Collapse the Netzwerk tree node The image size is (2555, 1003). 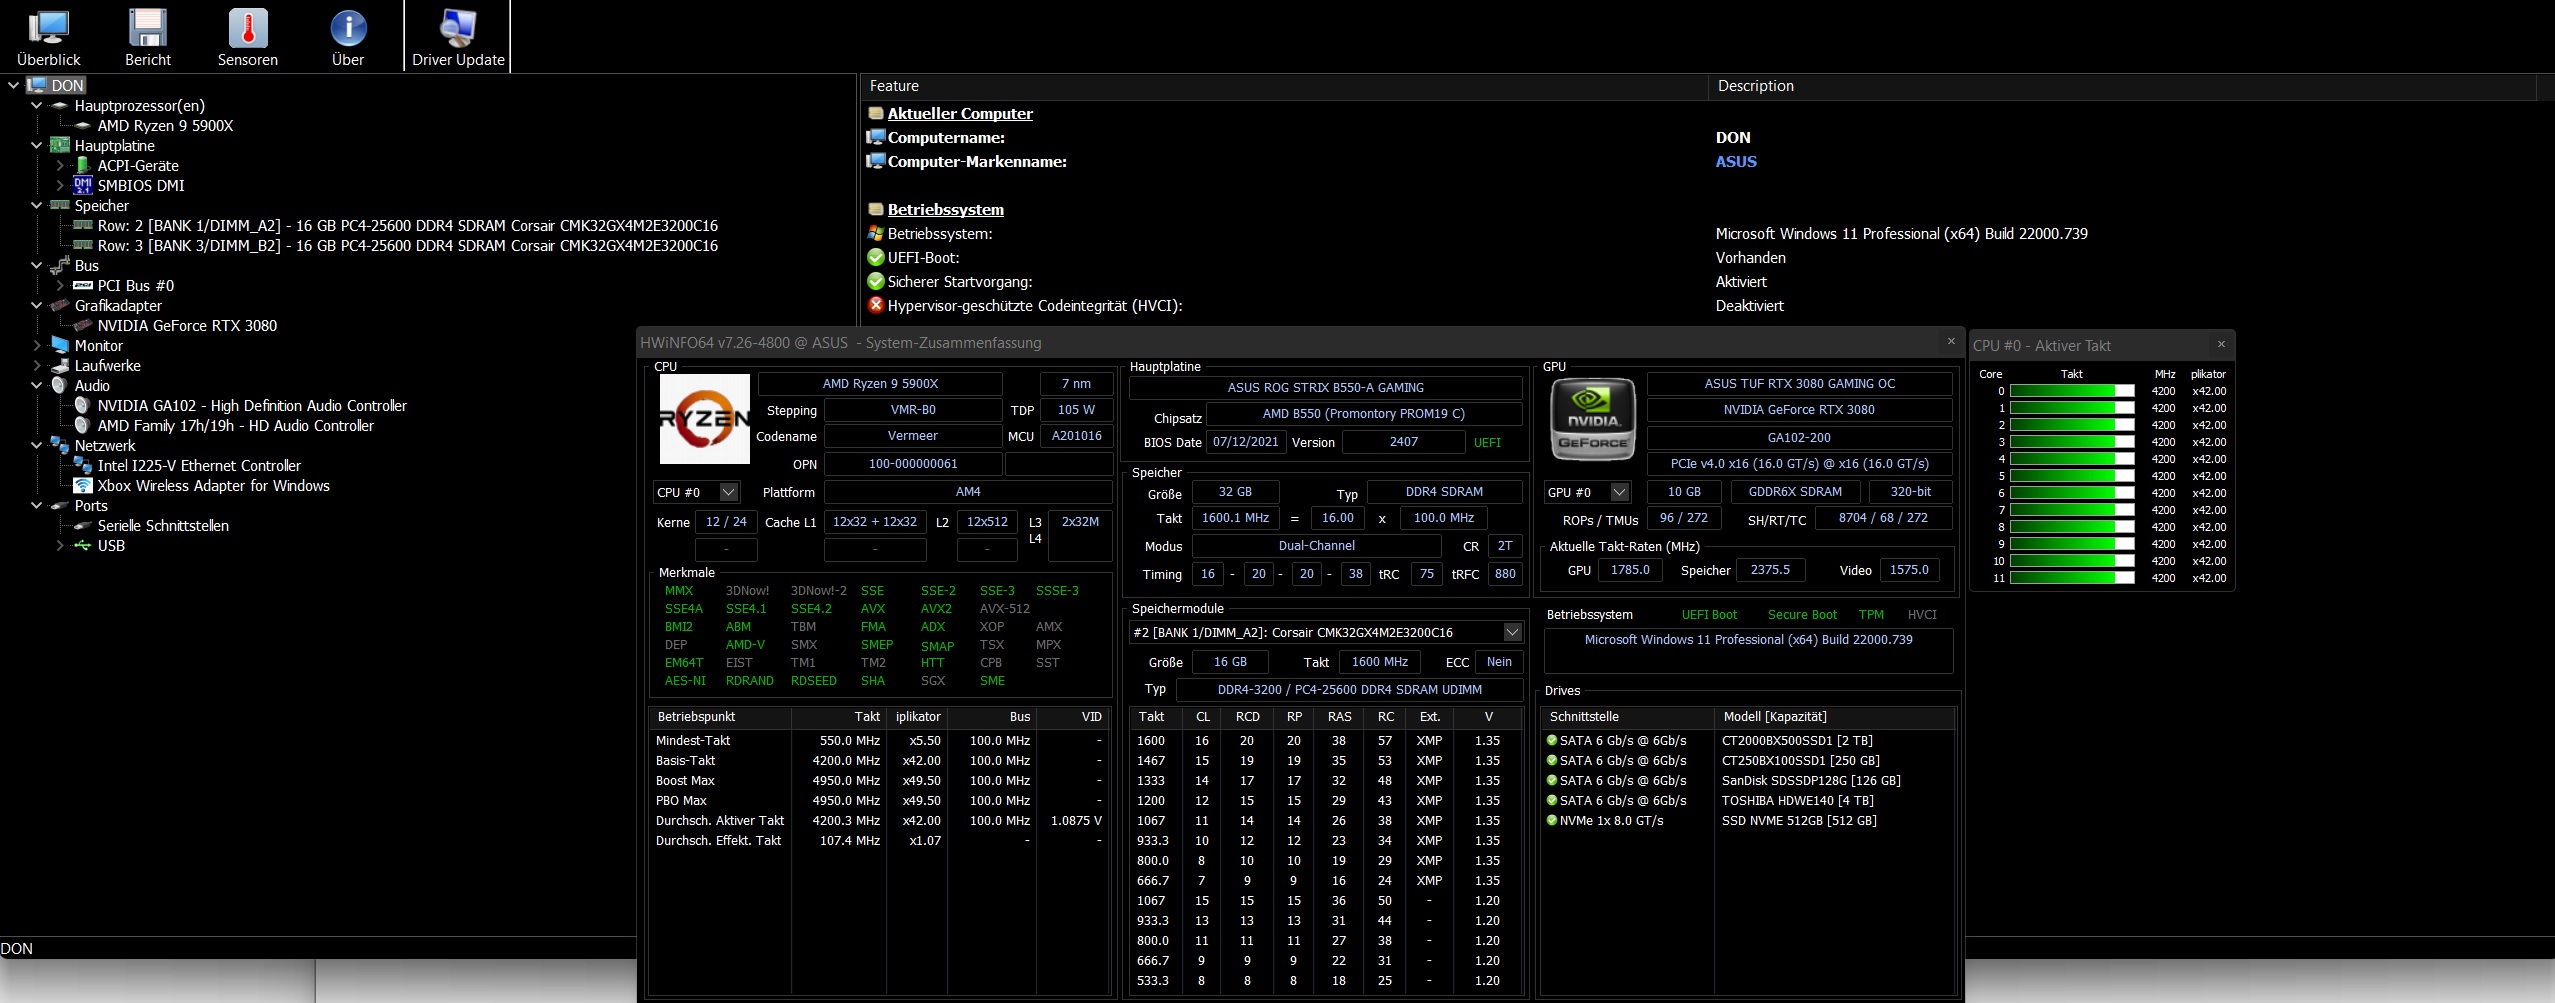[37, 445]
